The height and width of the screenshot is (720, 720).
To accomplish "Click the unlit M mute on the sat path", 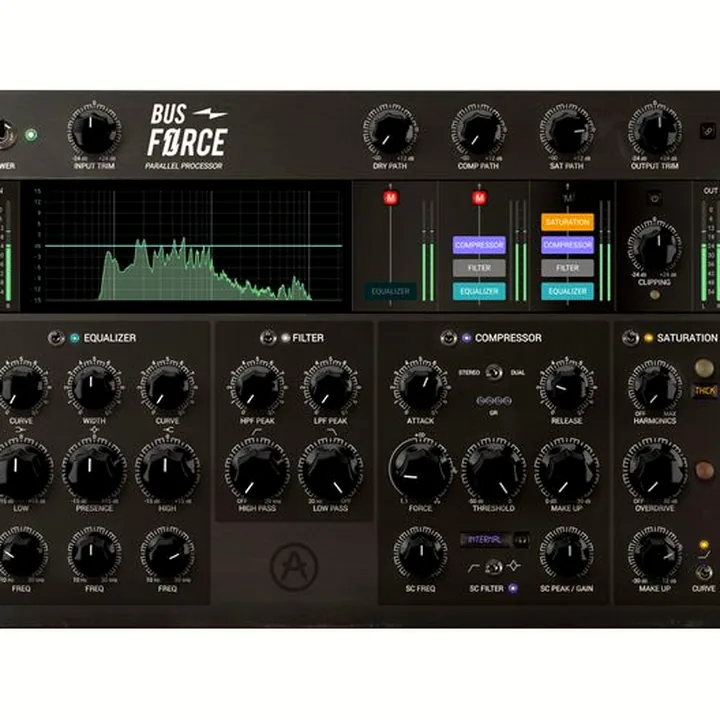I will 568,198.
